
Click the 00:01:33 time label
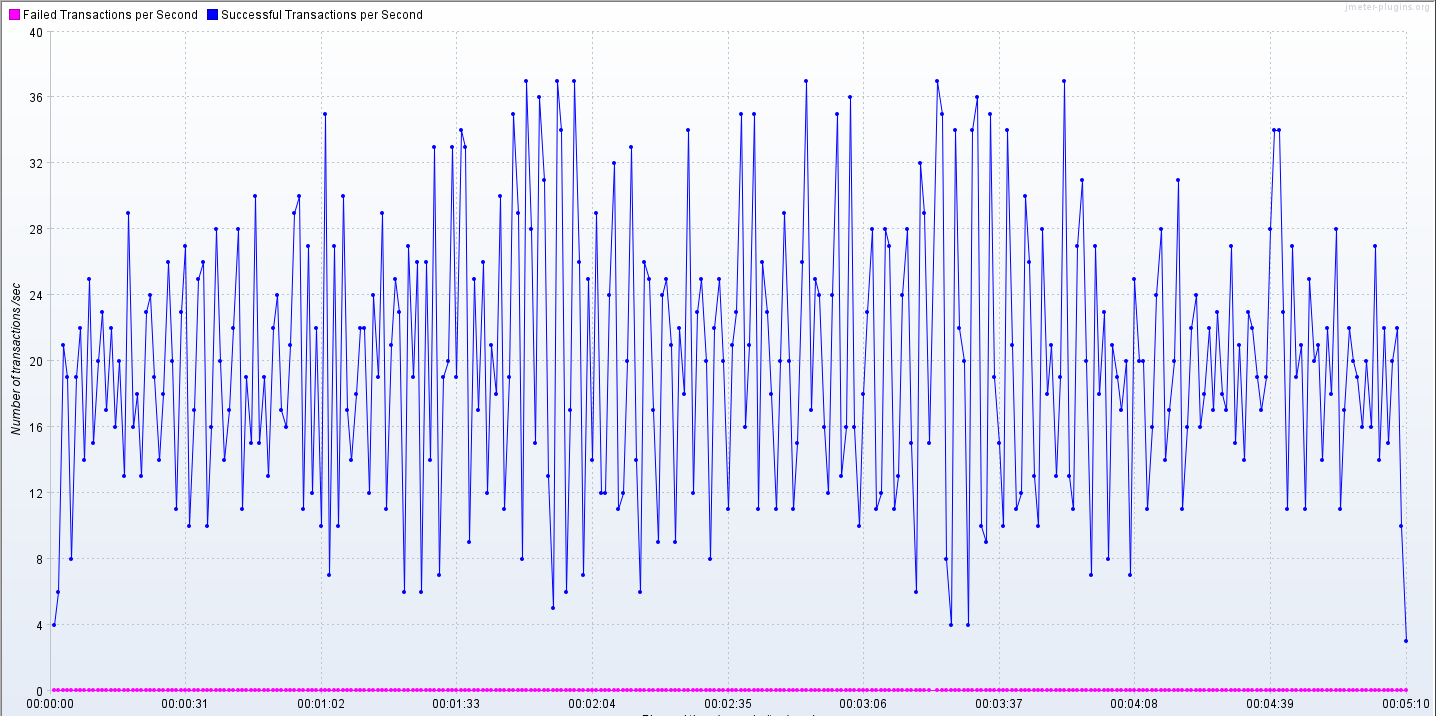coord(457,704)
